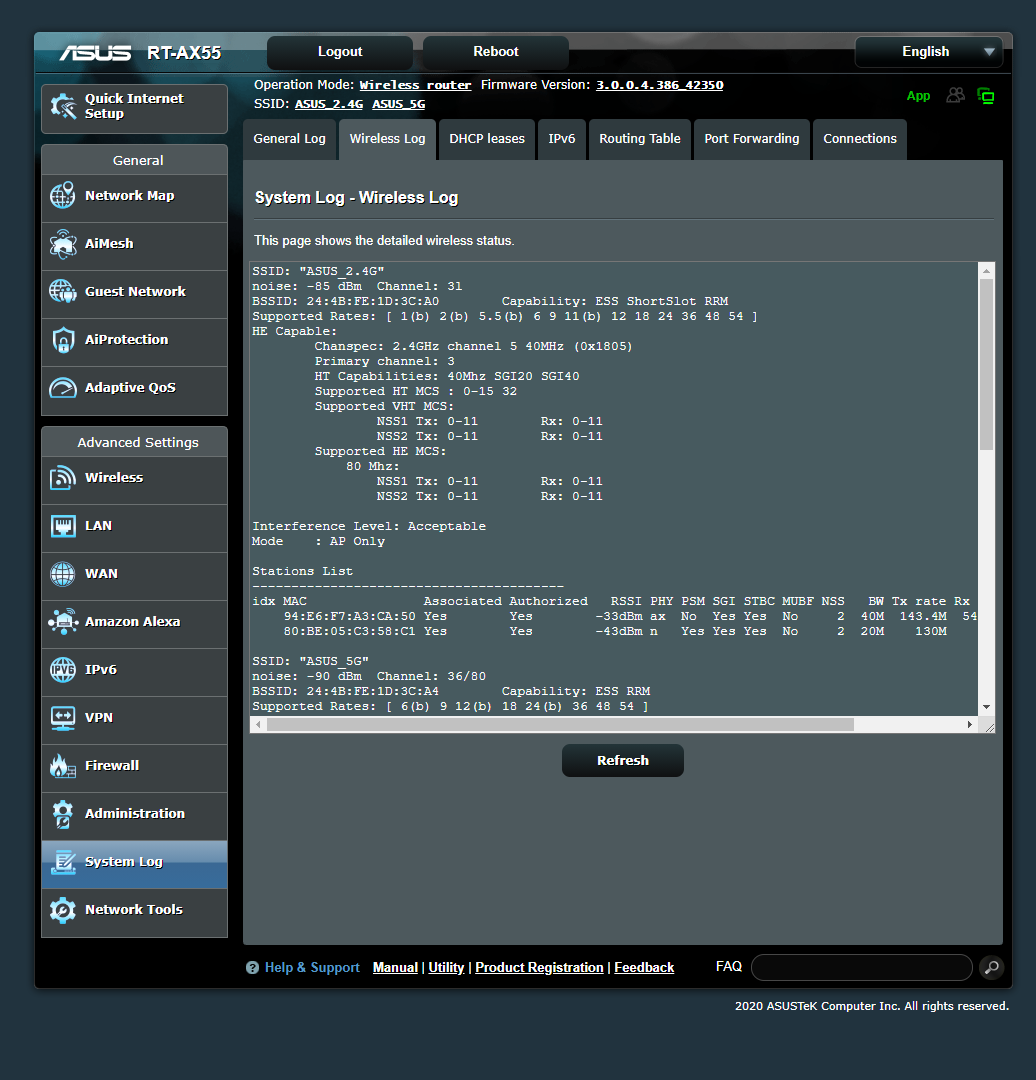Click into the FAQ search field
The width and height of the screenshot is (1036, 1080).
click(x=861, y=967)
